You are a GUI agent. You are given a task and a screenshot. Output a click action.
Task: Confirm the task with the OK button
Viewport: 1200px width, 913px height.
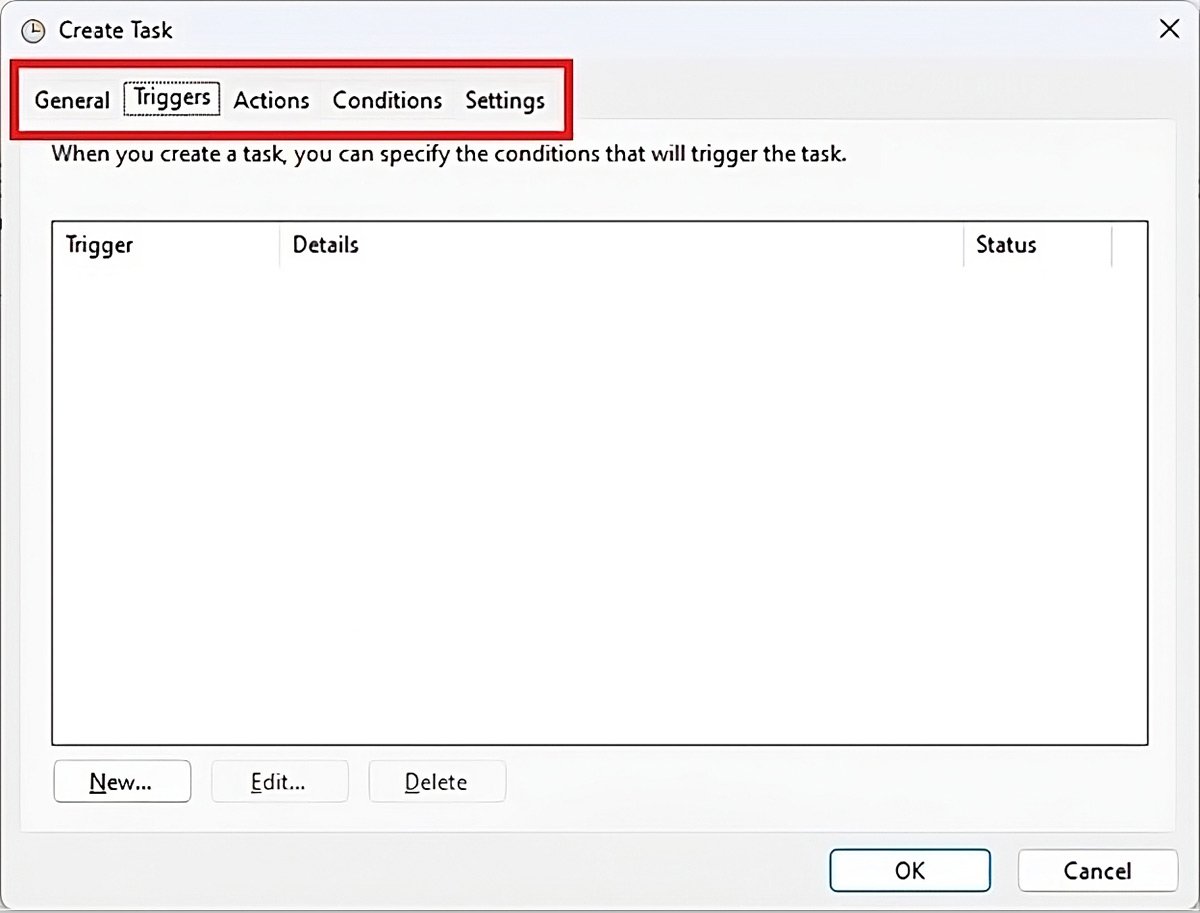click(x=909, y=870)
